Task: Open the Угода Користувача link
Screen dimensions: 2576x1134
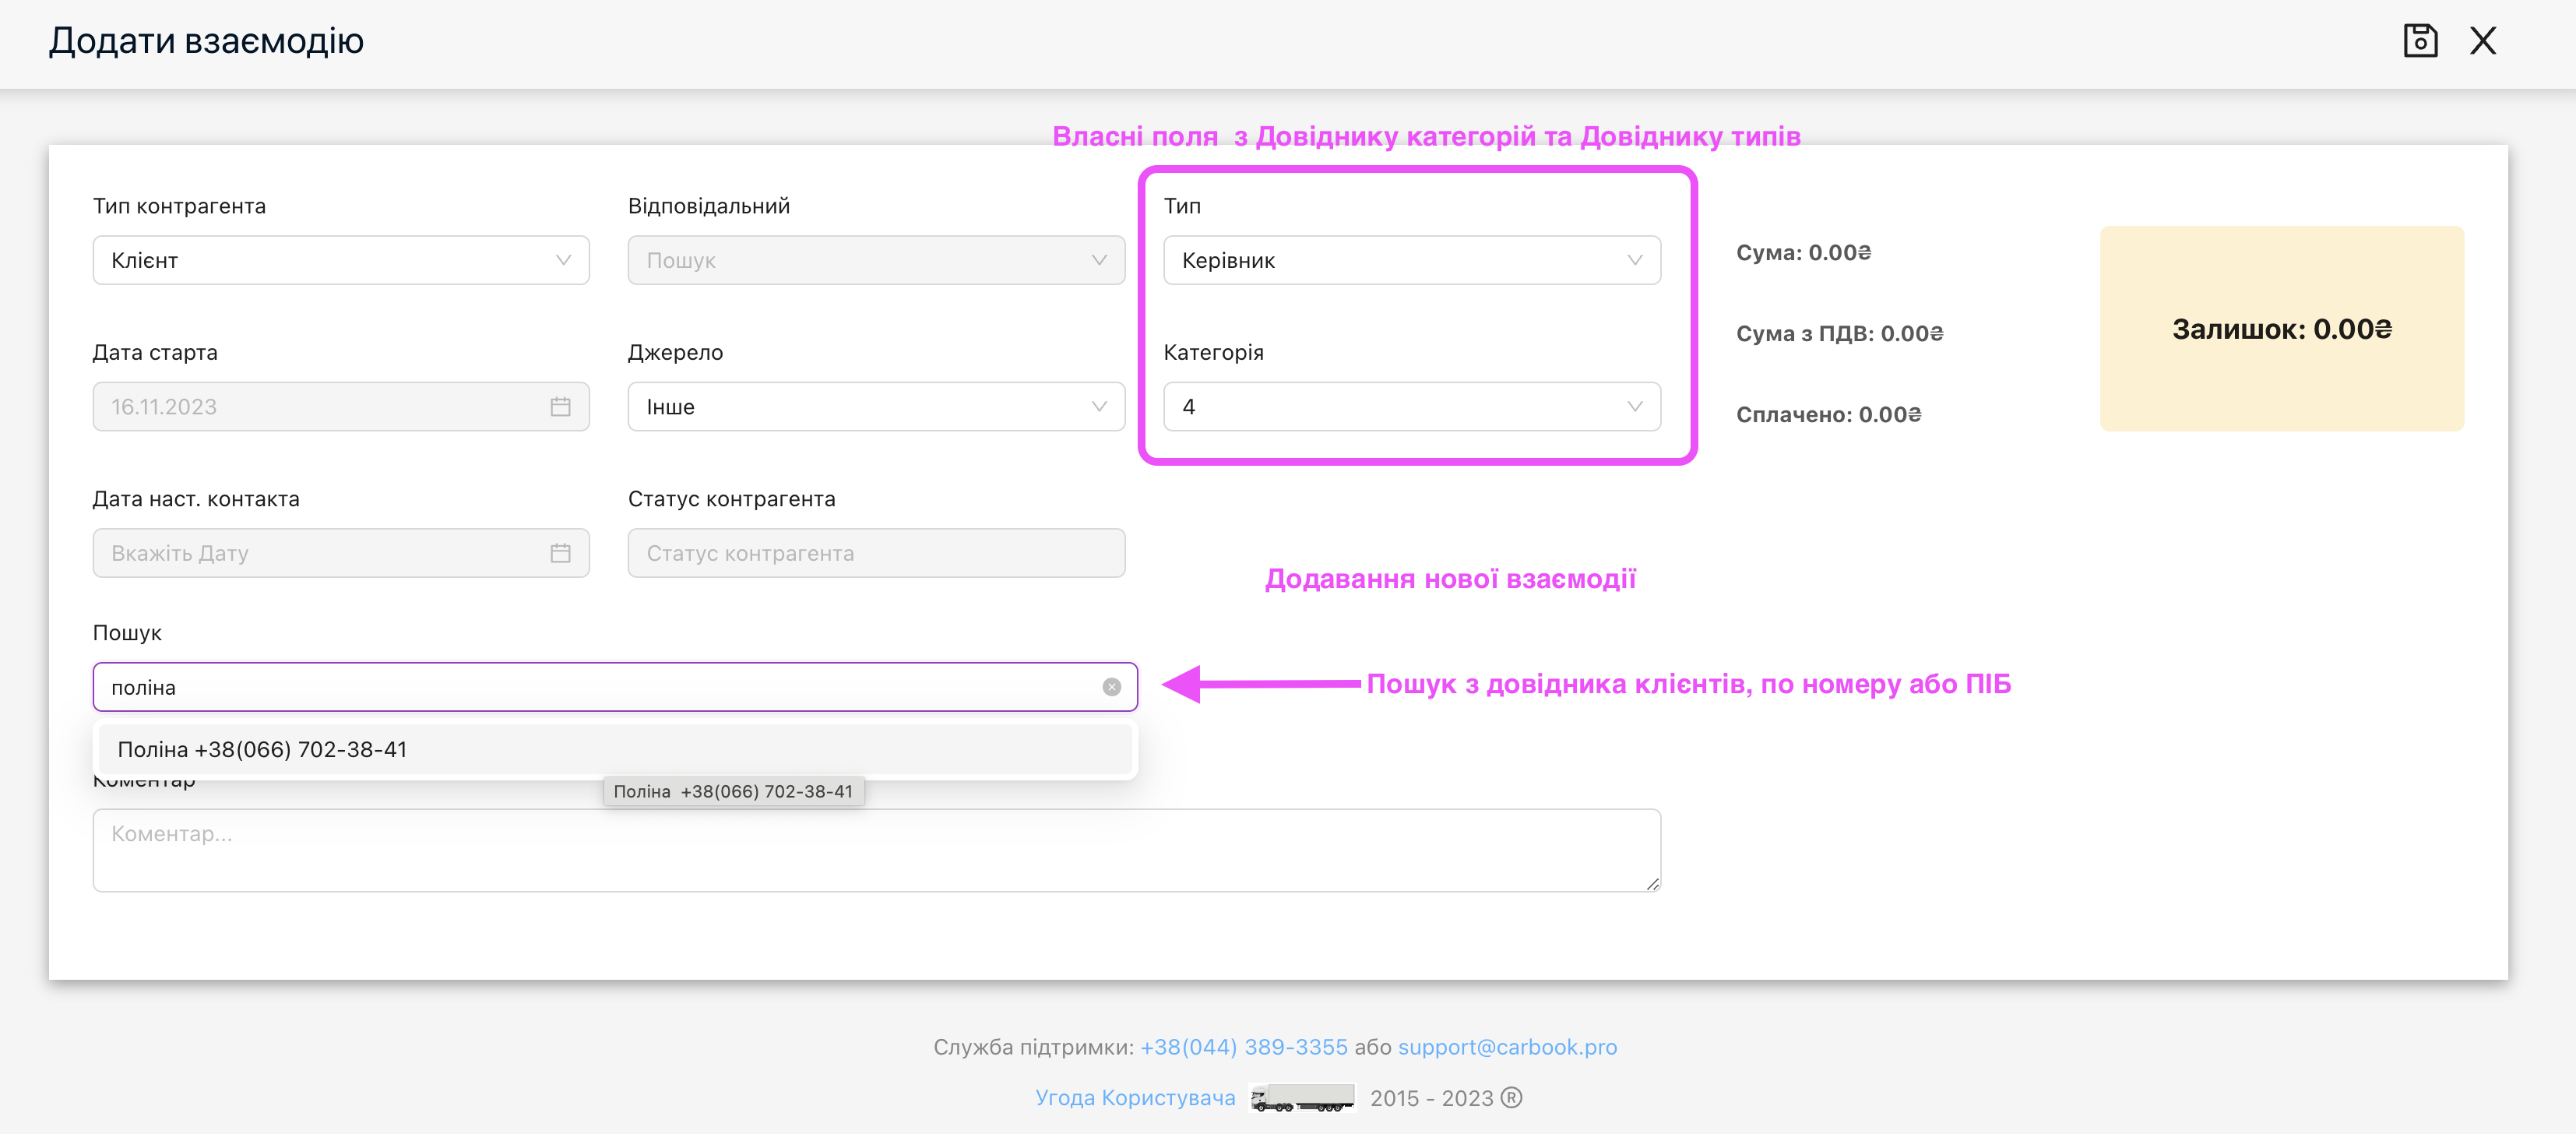Action: pos(1135,1098)
